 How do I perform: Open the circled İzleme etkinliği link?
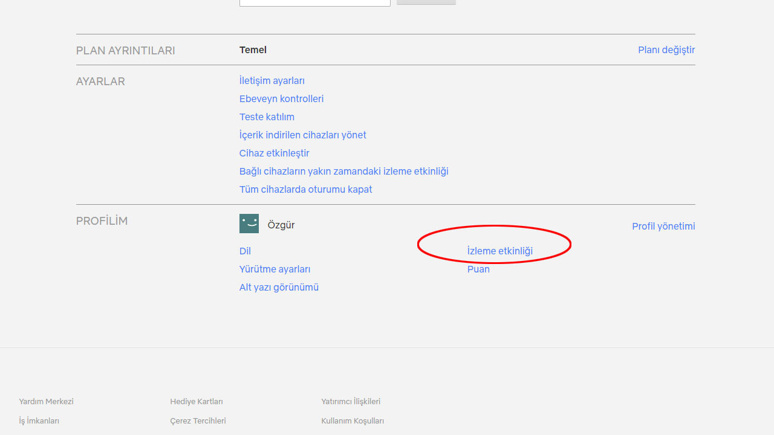(499, 251)
